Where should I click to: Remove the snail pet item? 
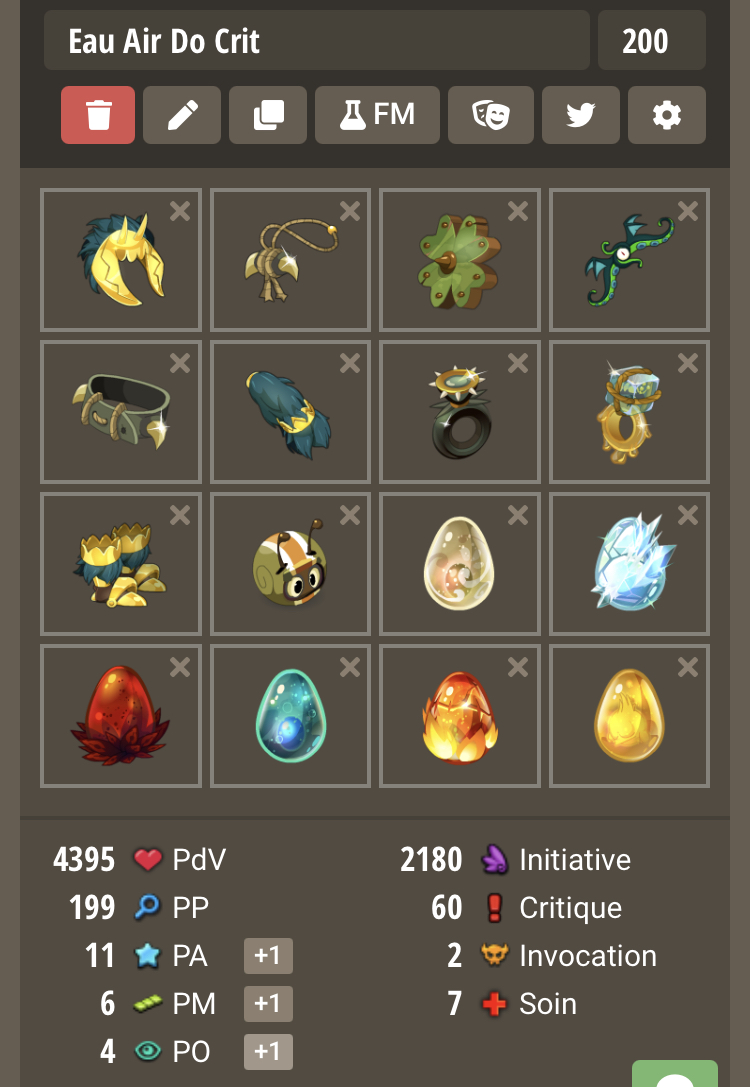349,515
